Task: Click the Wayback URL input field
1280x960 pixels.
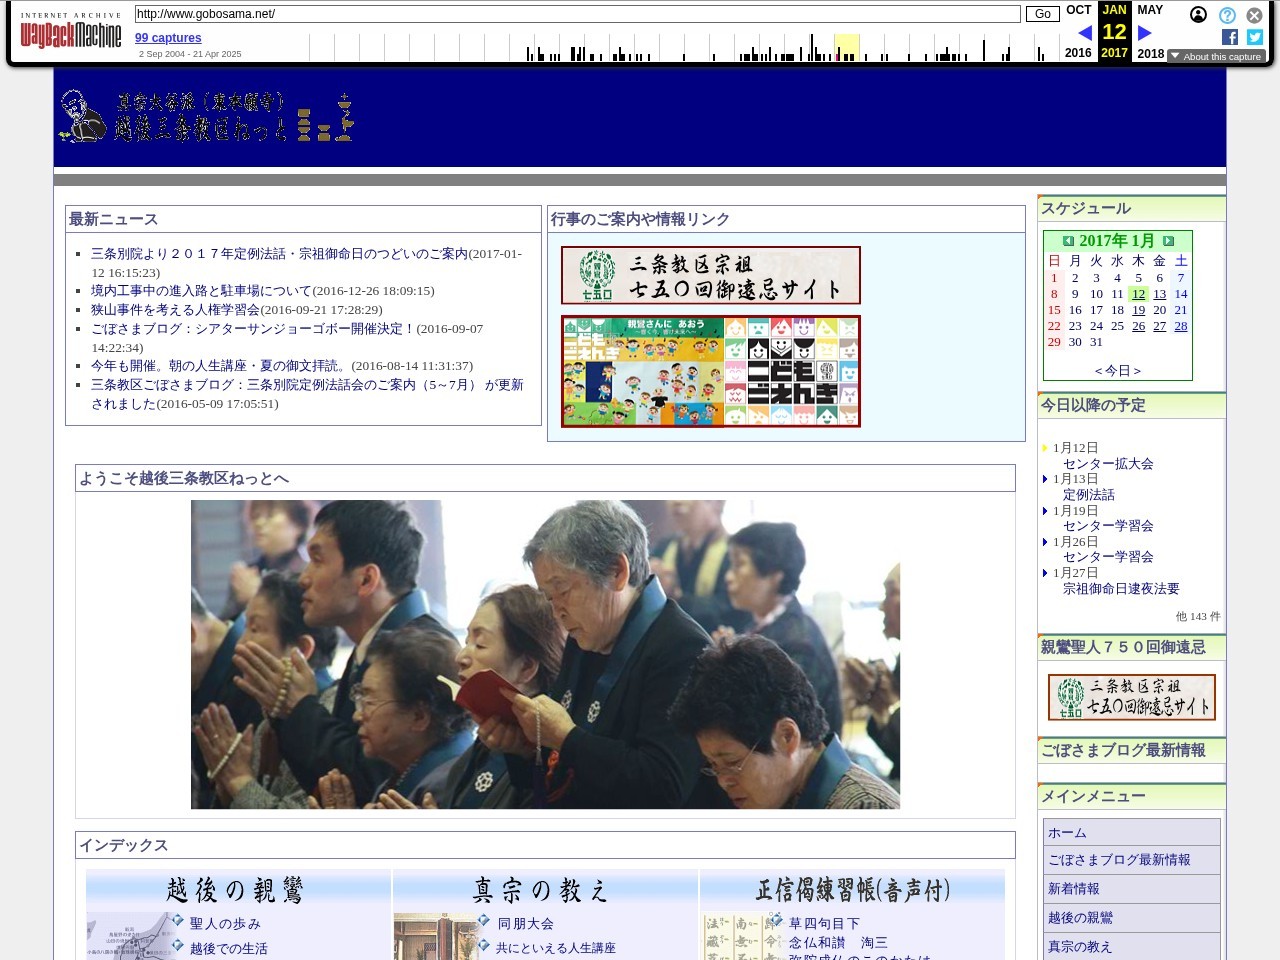Action: click(577, 14)
